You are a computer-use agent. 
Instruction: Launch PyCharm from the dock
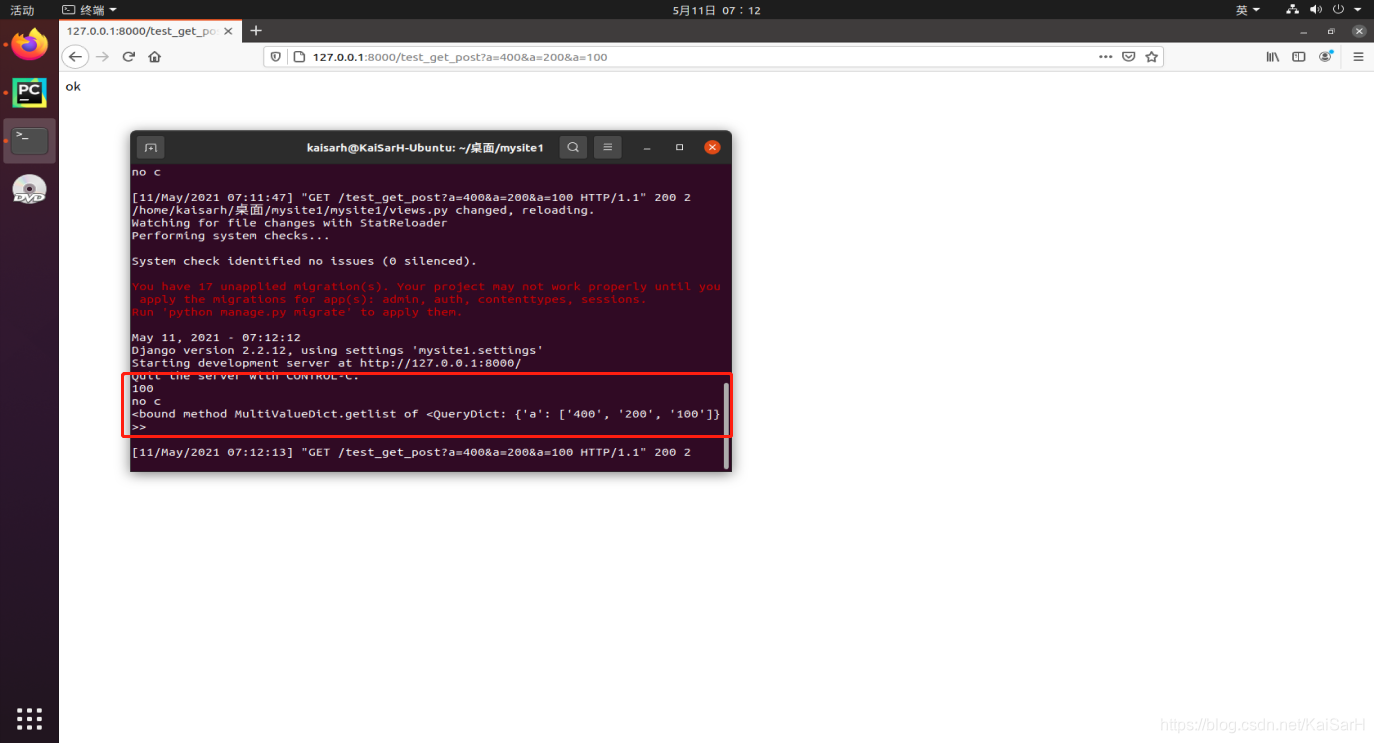(30, 92)
